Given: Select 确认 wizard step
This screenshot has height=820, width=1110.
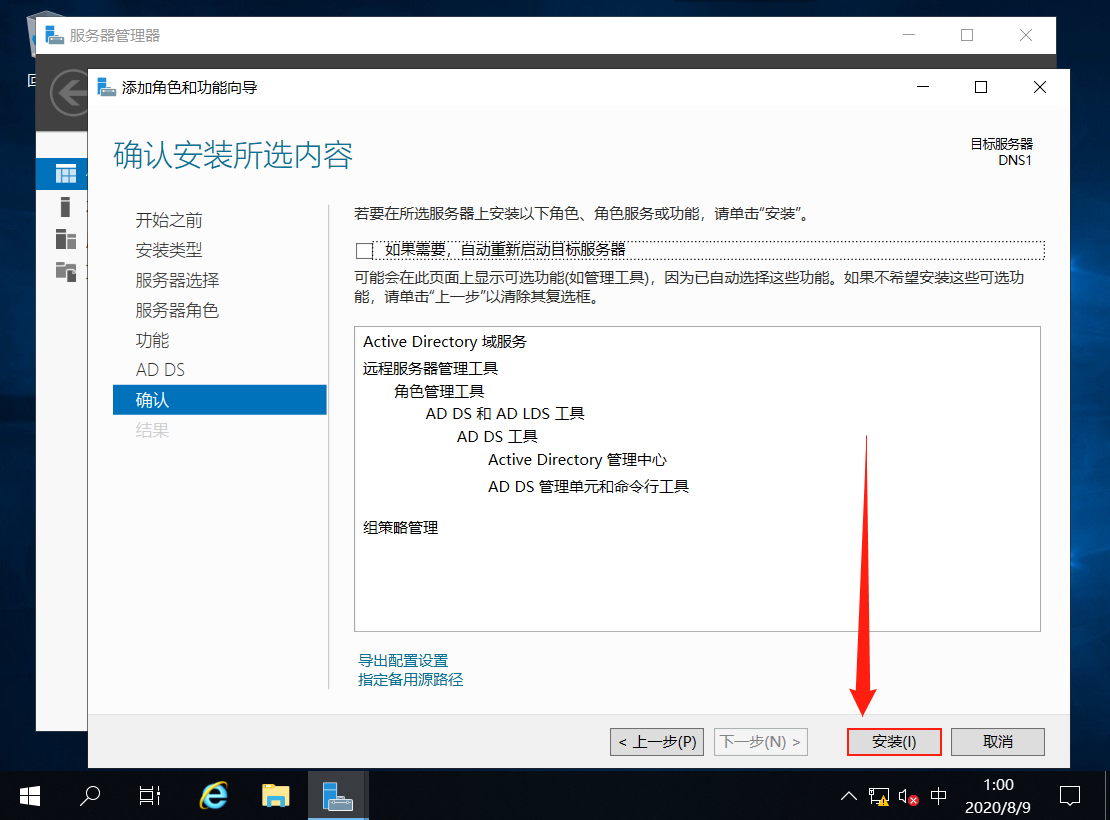Looking at the screenshot, I should [219, 400].
